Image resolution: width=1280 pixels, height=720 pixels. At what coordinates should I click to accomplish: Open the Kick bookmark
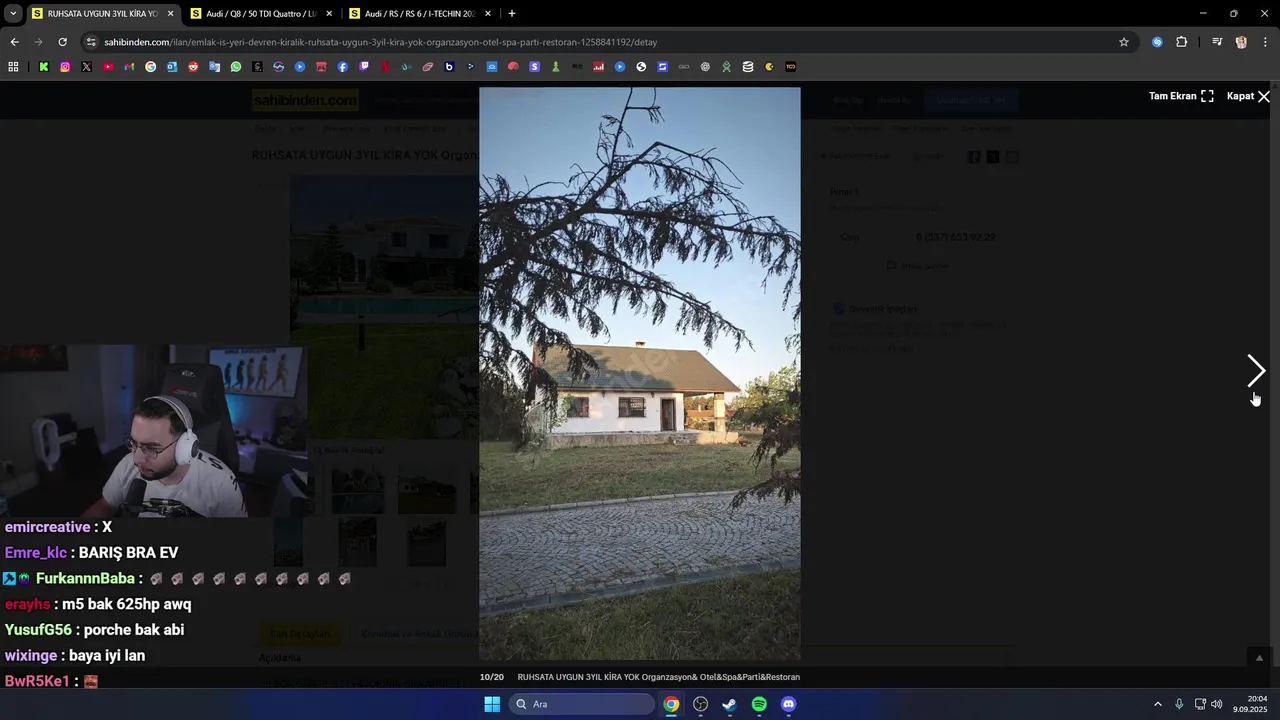[44, 67]
